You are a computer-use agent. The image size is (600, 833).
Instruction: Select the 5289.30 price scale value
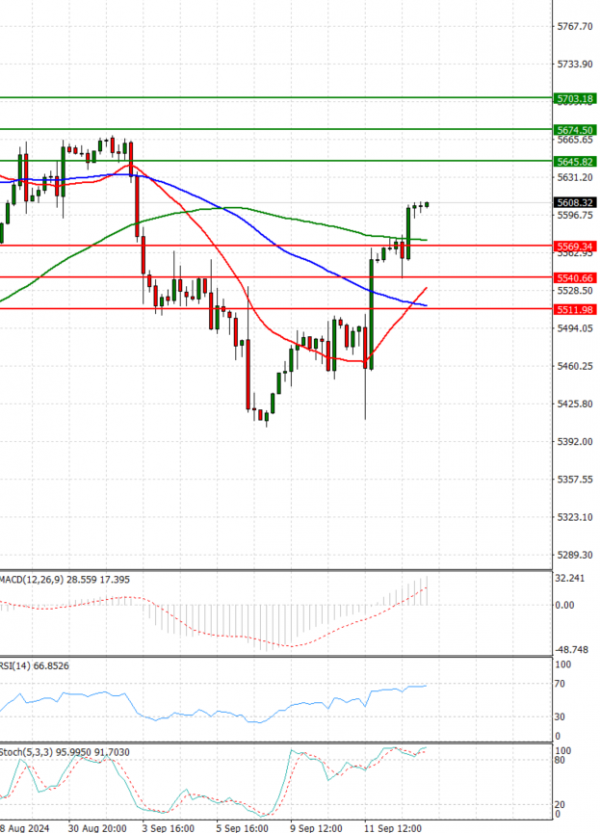tap(574, 555)
